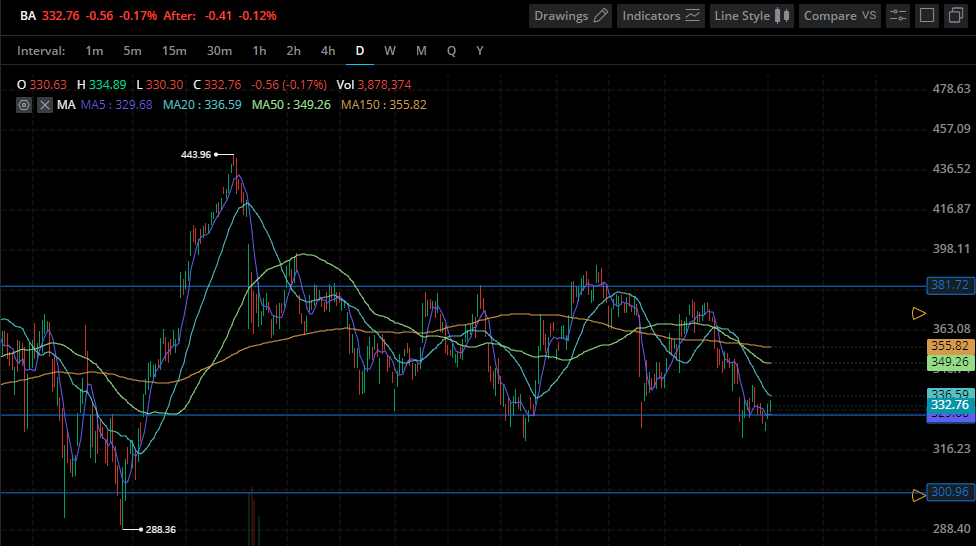Switch to the 1h interval
The width and height of the screenshot is (976, 546).
pos(260,51)
